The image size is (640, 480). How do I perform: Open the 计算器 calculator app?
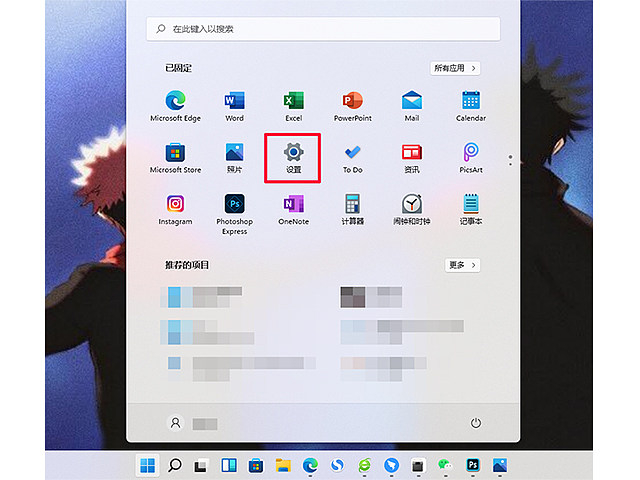click(353, 209)
